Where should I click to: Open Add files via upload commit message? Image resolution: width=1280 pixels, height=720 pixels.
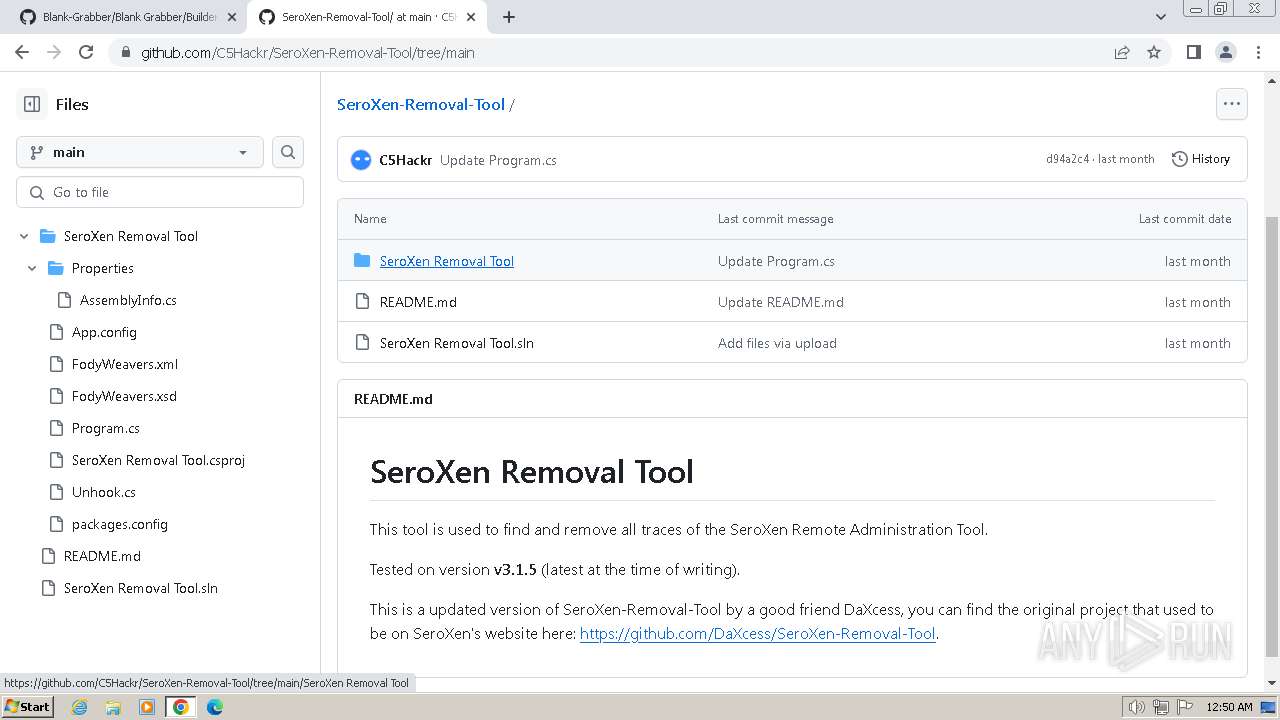point(777,343)
